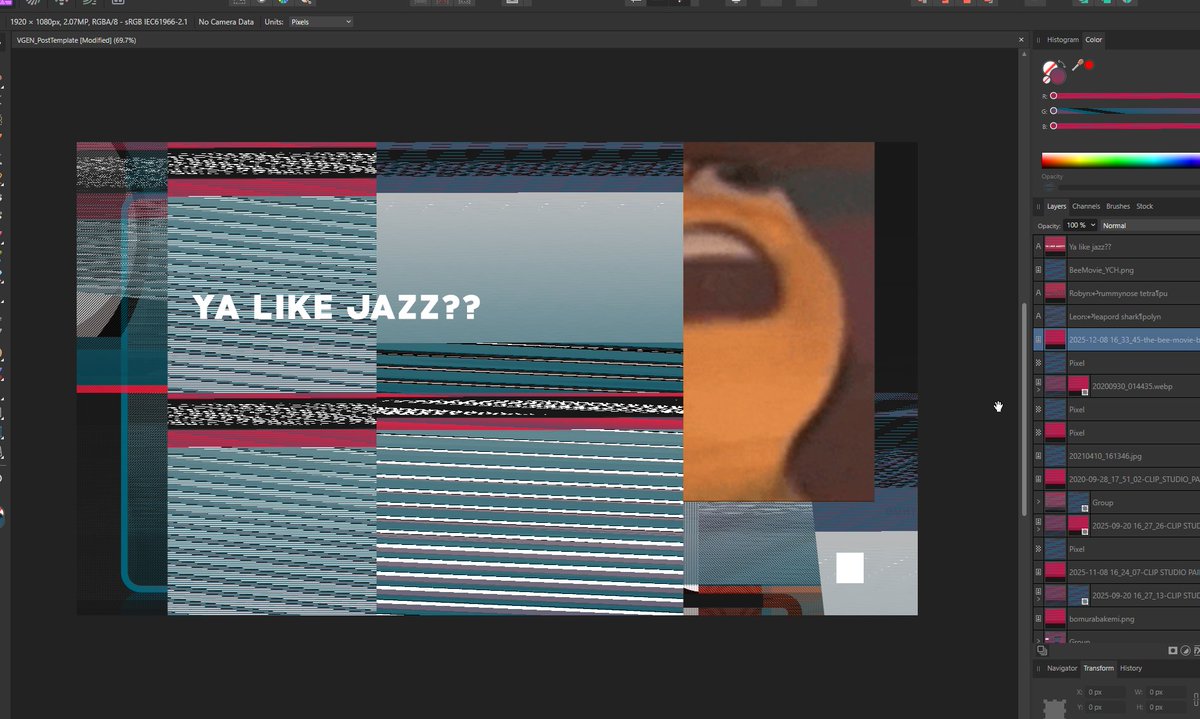Open the Units dropdown showing Pixels

pos(320,21)
